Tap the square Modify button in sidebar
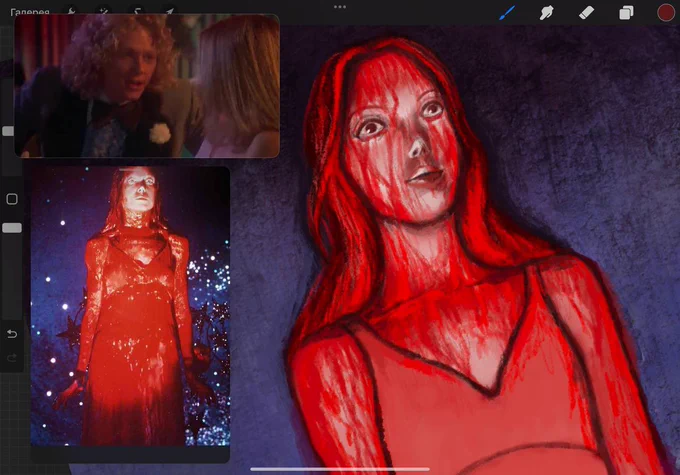The width and height of the screenshot is (680, 475). 12,199
